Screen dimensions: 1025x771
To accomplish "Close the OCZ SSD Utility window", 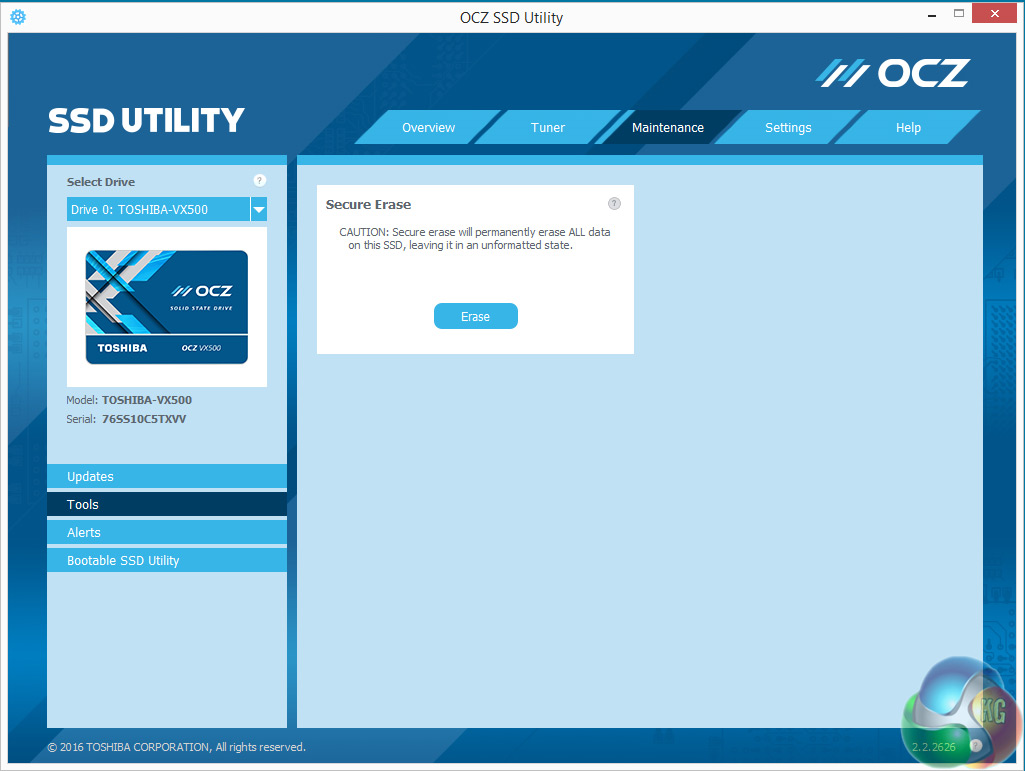I will point(994,14).
